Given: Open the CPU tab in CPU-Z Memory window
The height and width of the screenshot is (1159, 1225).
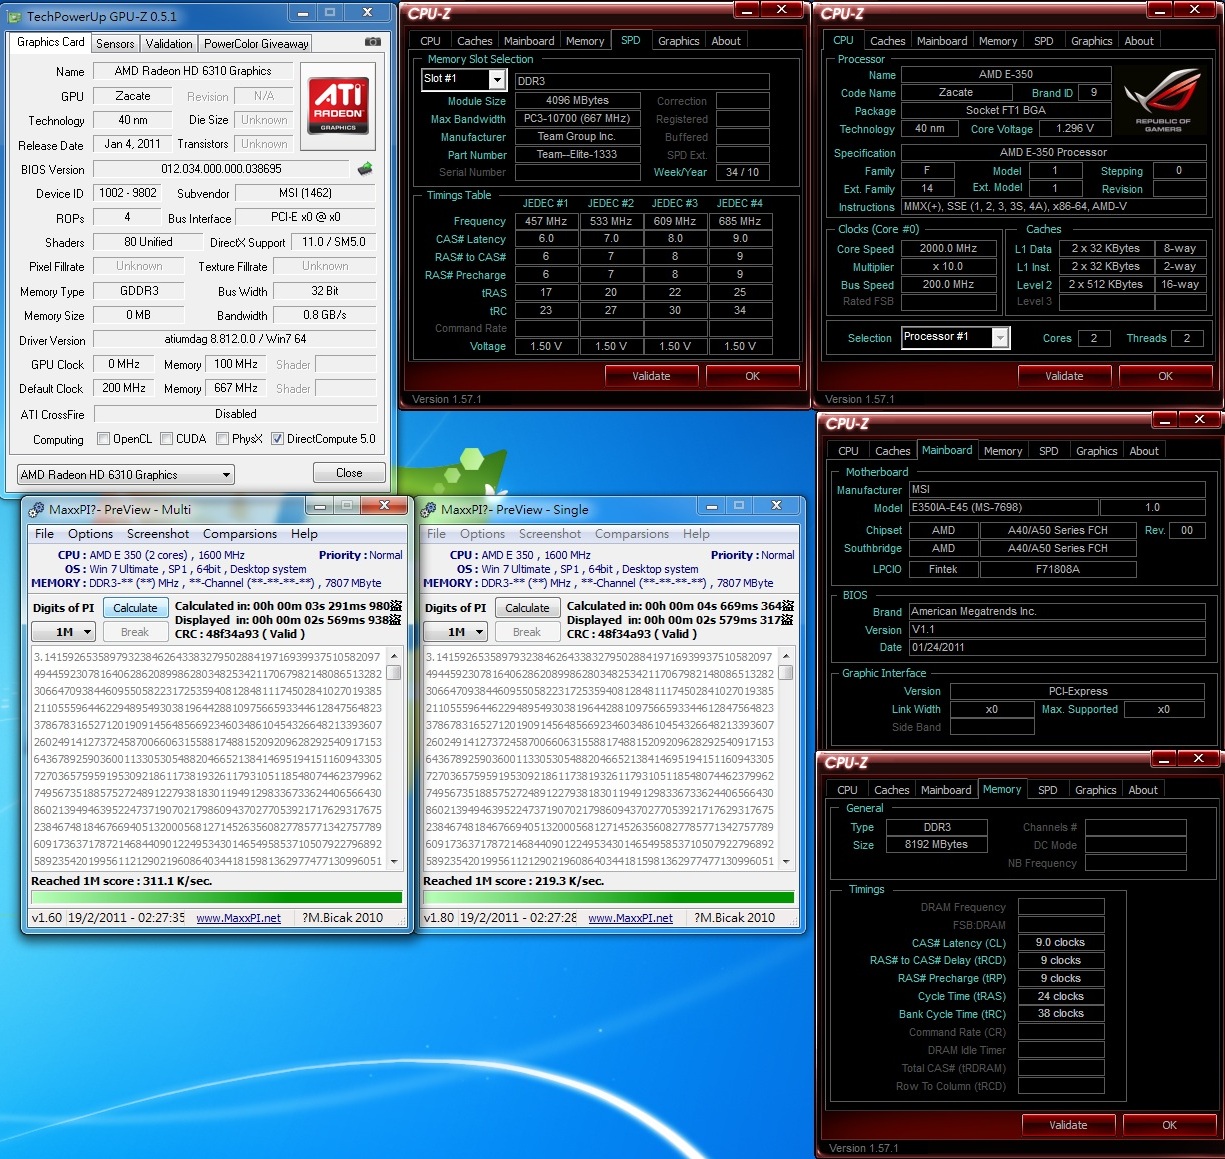Looking at the screenshot, I should [x=848, y=790].
